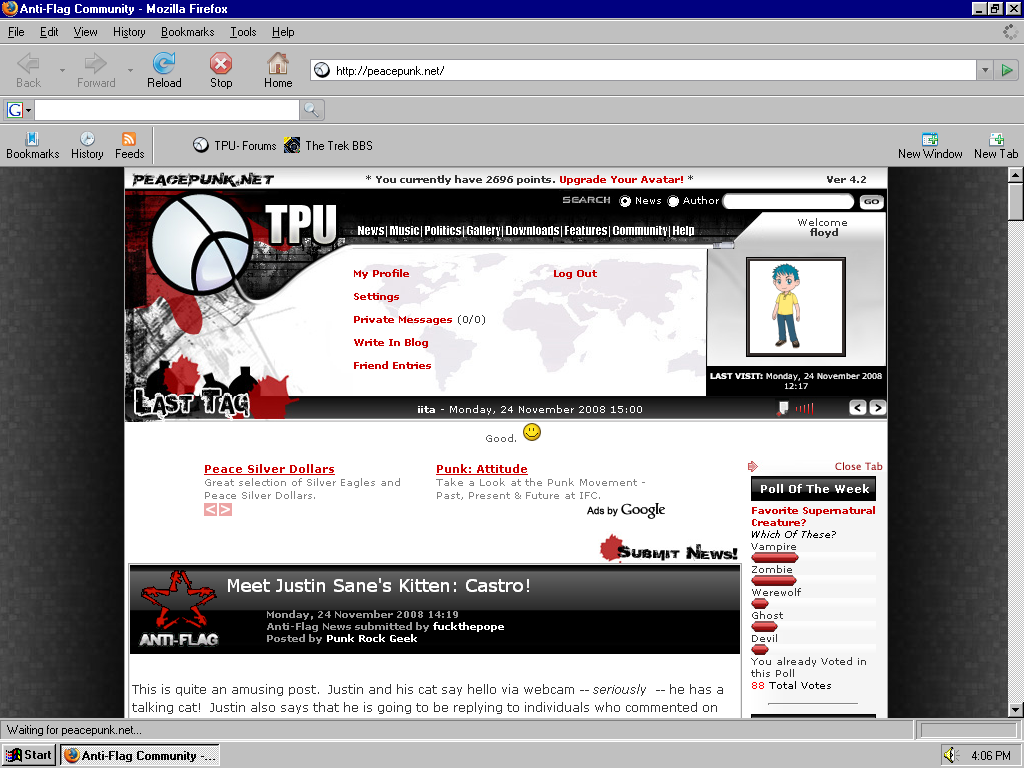Expand the Google search engine dropdown
This screenshot has height=768, width=1024.
(x=20, y=110)
